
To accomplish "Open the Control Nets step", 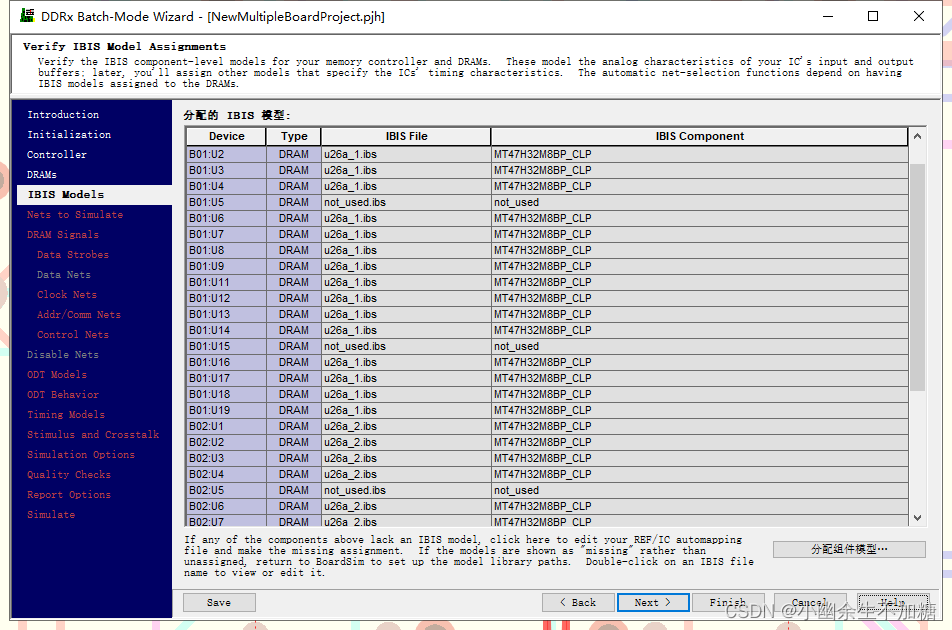I will (x=73, y=335).
